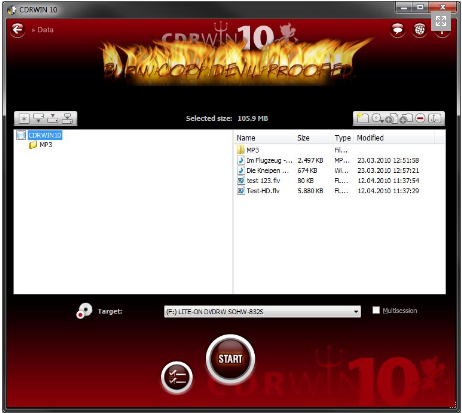
Task: Click the music icon of Im Flugzeug
Action: (x=241, y=160)
